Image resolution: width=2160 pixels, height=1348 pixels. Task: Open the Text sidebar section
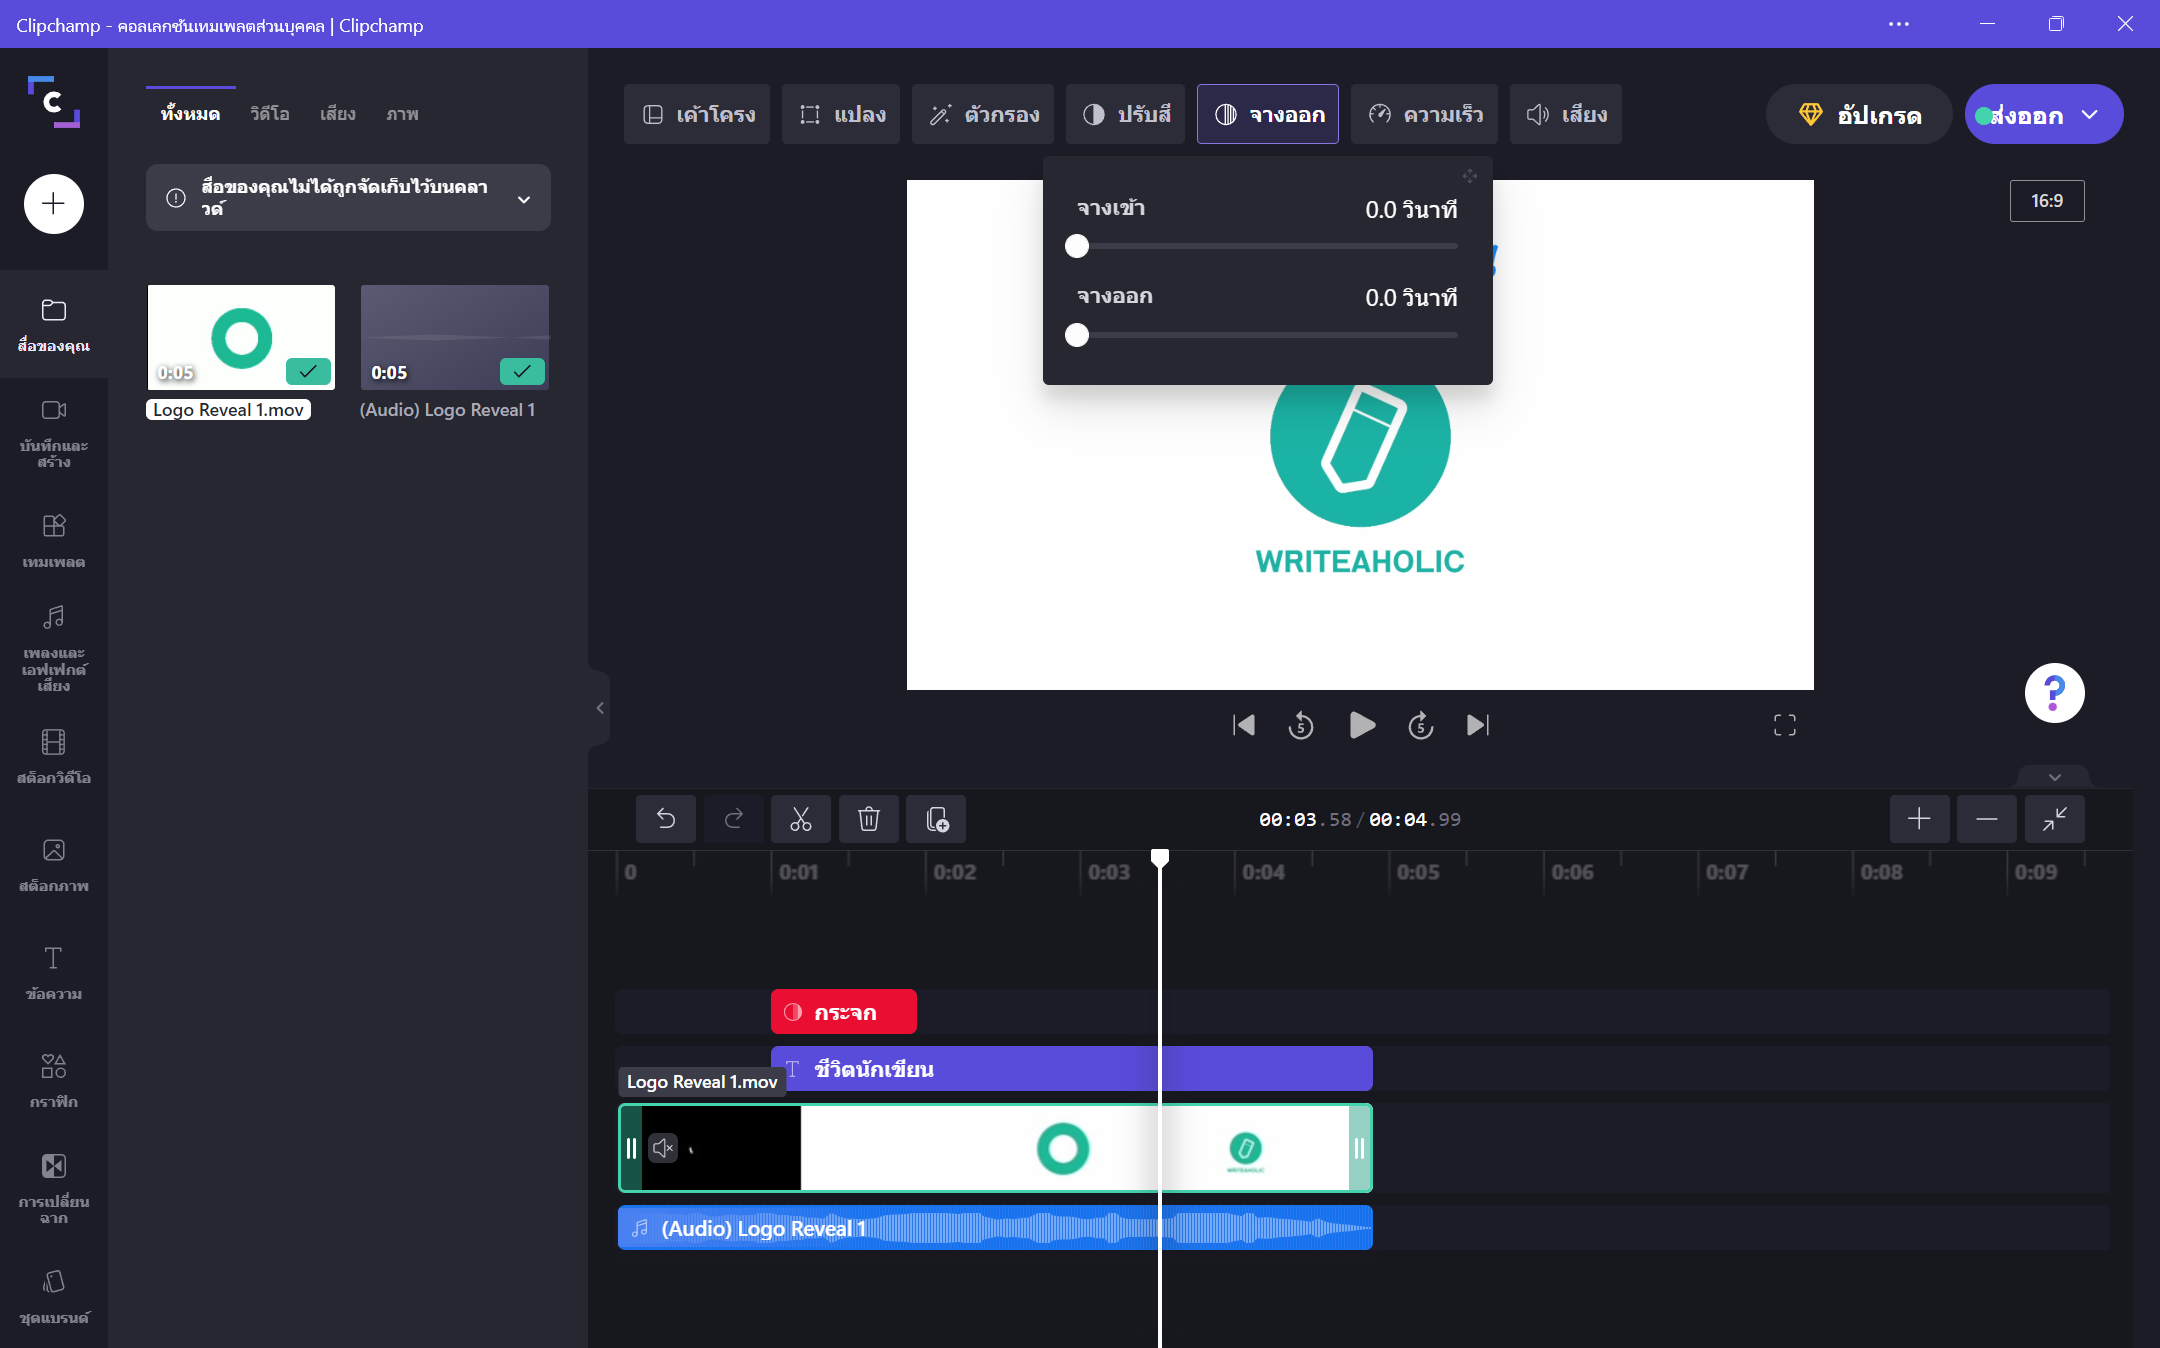54,971
